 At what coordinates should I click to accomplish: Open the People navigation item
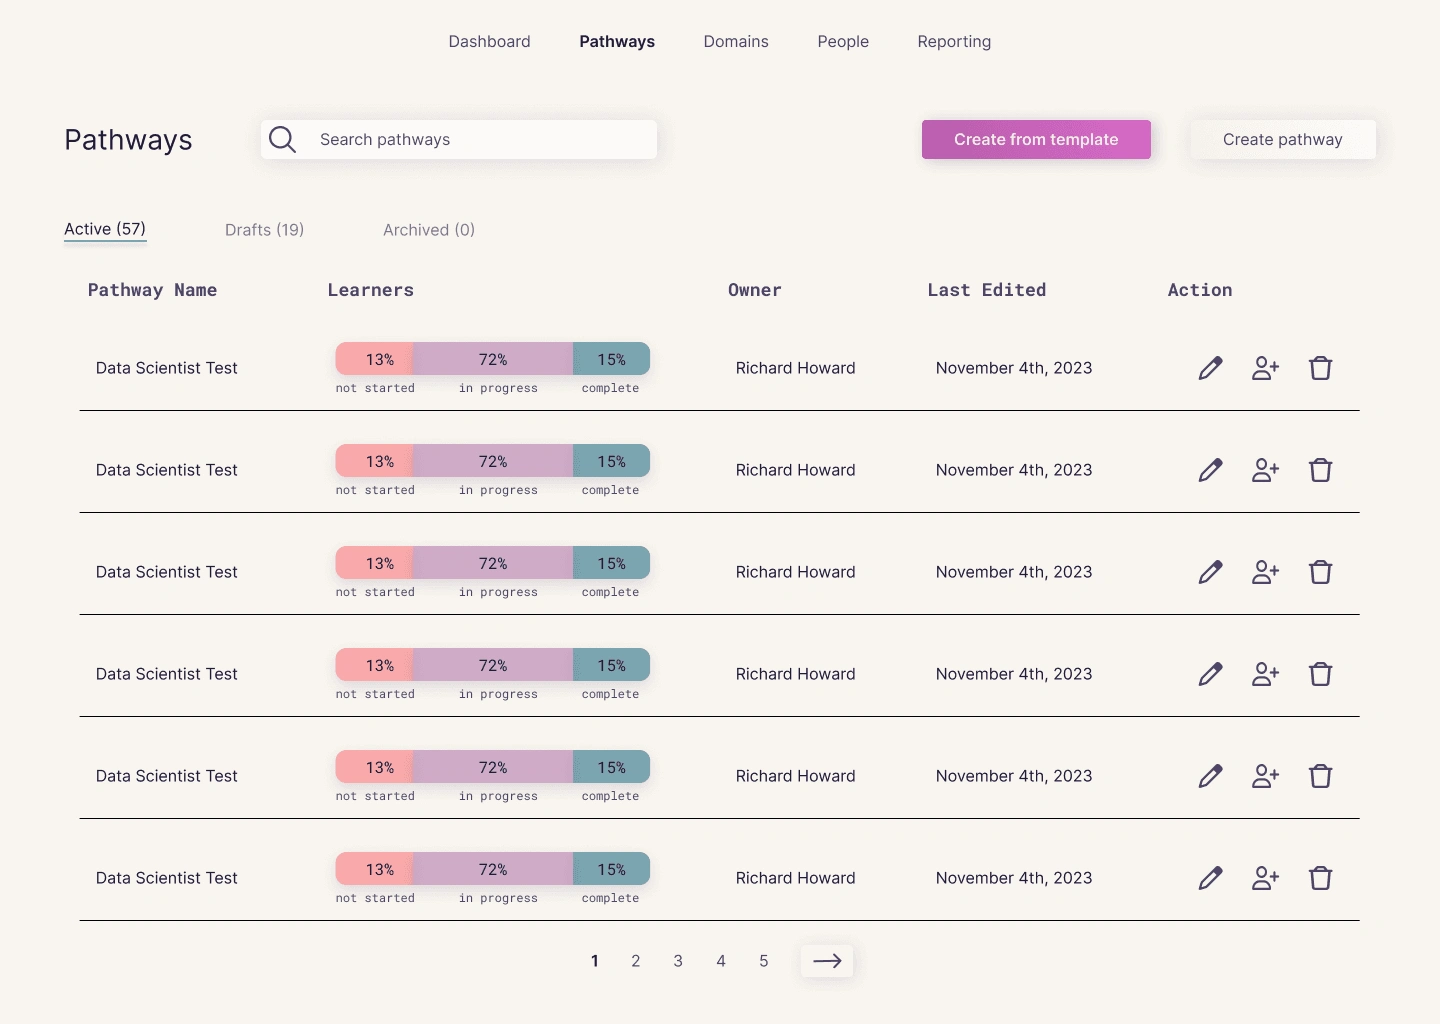(843, 42)
